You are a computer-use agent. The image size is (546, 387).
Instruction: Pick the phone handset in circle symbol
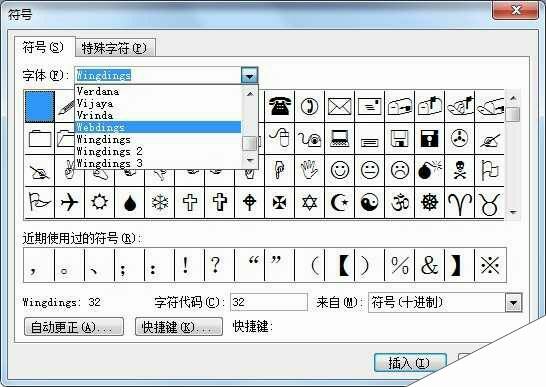(310, 106)
